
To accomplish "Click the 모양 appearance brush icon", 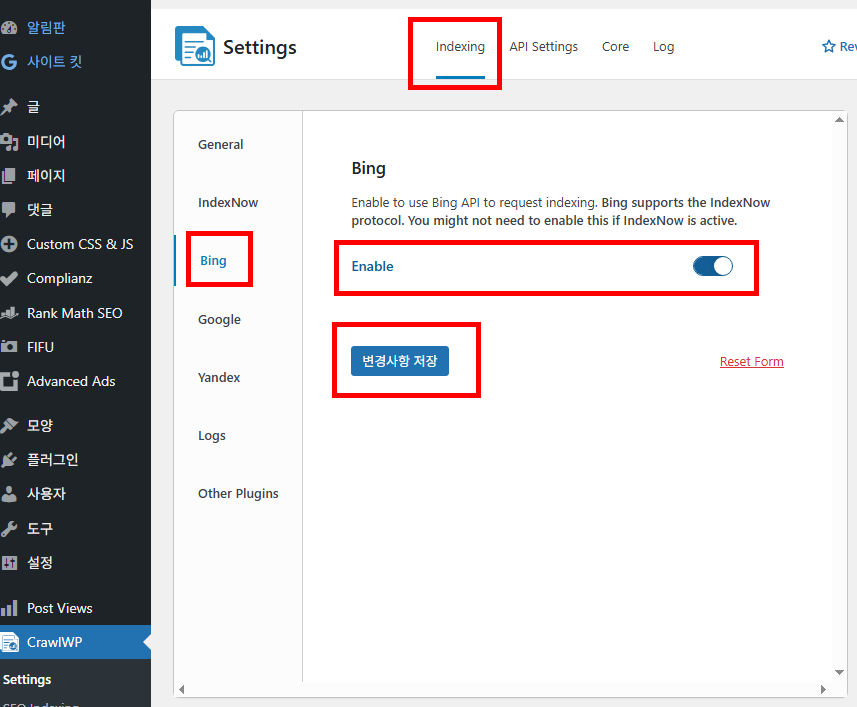I will coord(9,425).
